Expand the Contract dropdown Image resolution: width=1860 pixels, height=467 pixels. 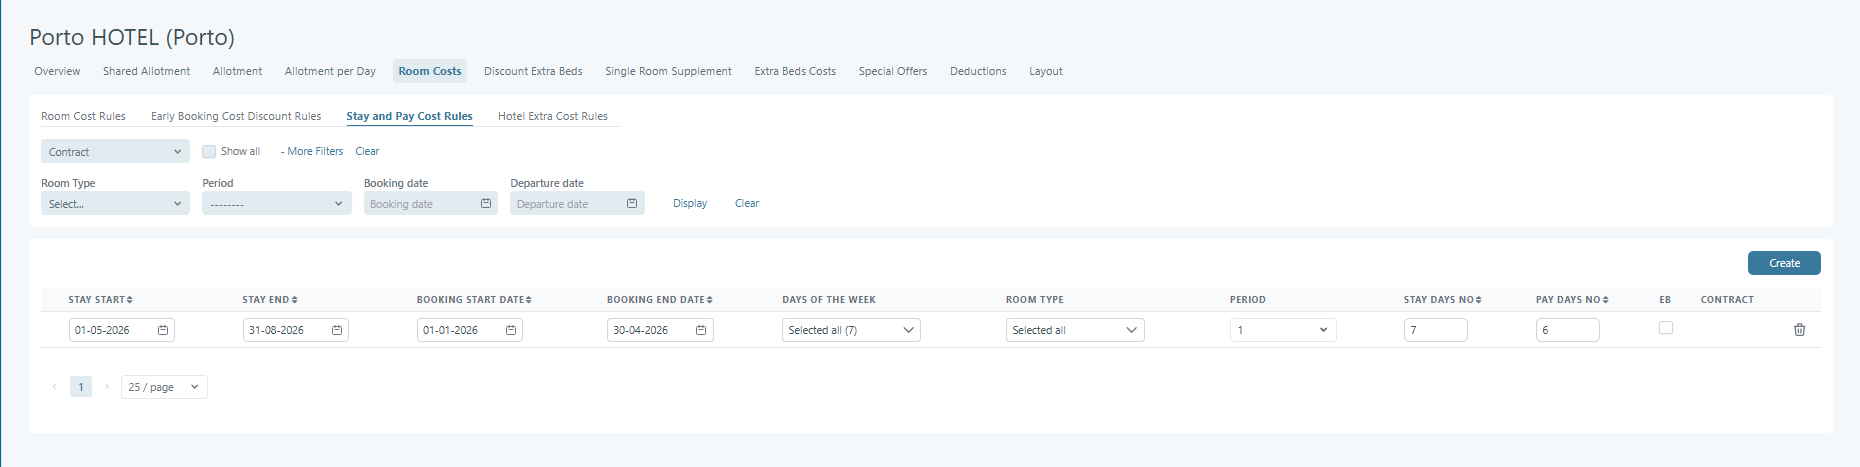point(115,152)
